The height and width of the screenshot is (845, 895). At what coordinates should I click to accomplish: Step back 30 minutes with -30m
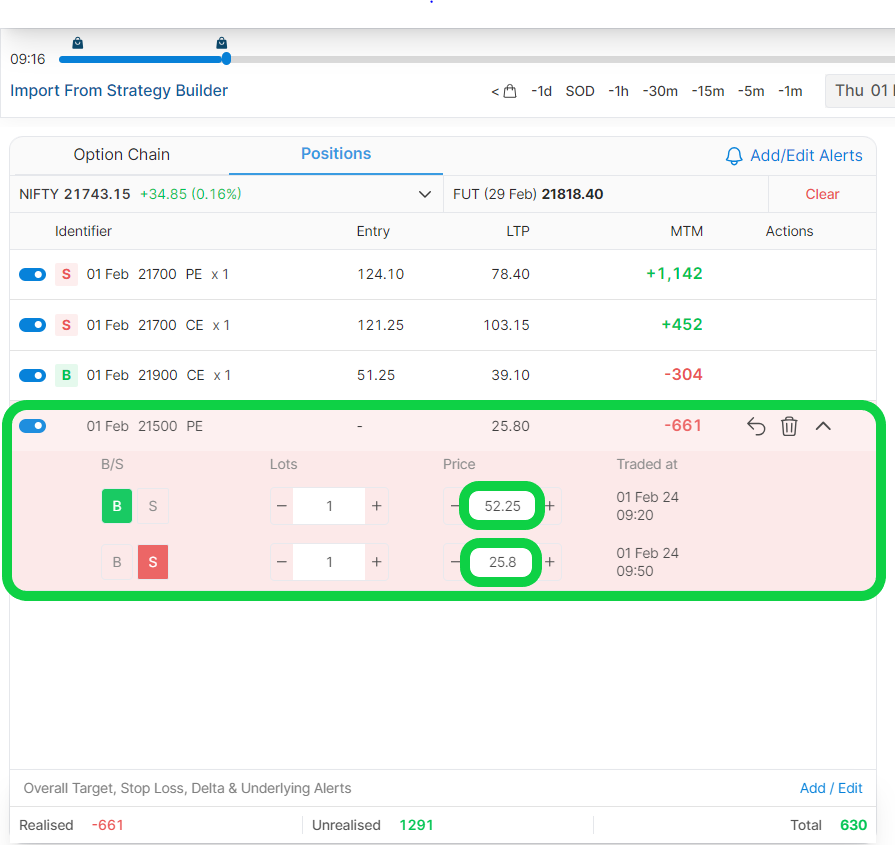click(660, 91)
